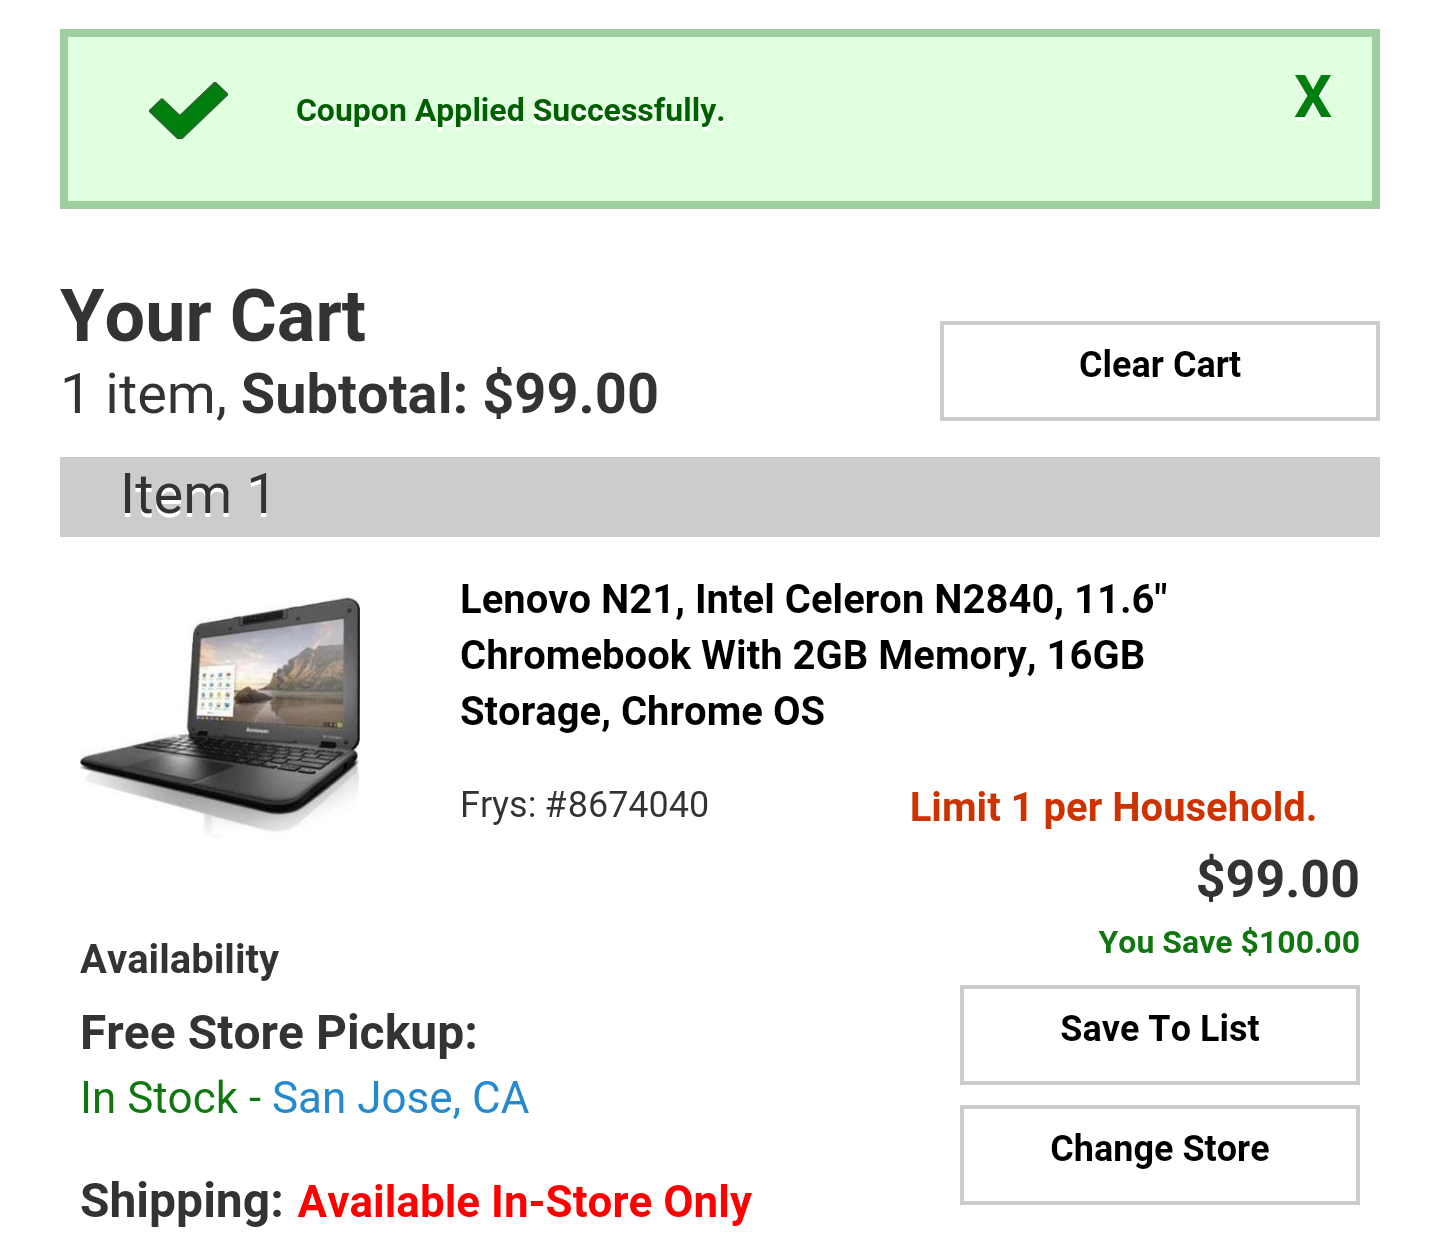The height and width of the screenshot is (1255, 1434).
Task: Click the In Stock status text
Action: (x=159, y=1098)
